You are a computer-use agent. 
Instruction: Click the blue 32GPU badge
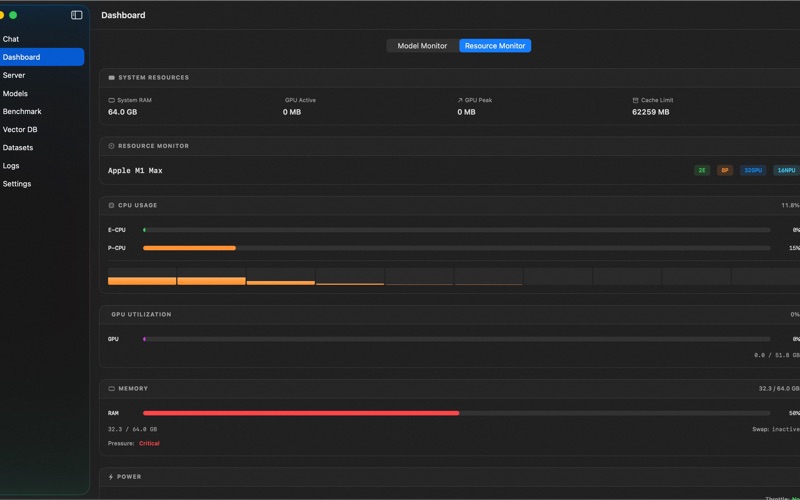coord(753,170)
